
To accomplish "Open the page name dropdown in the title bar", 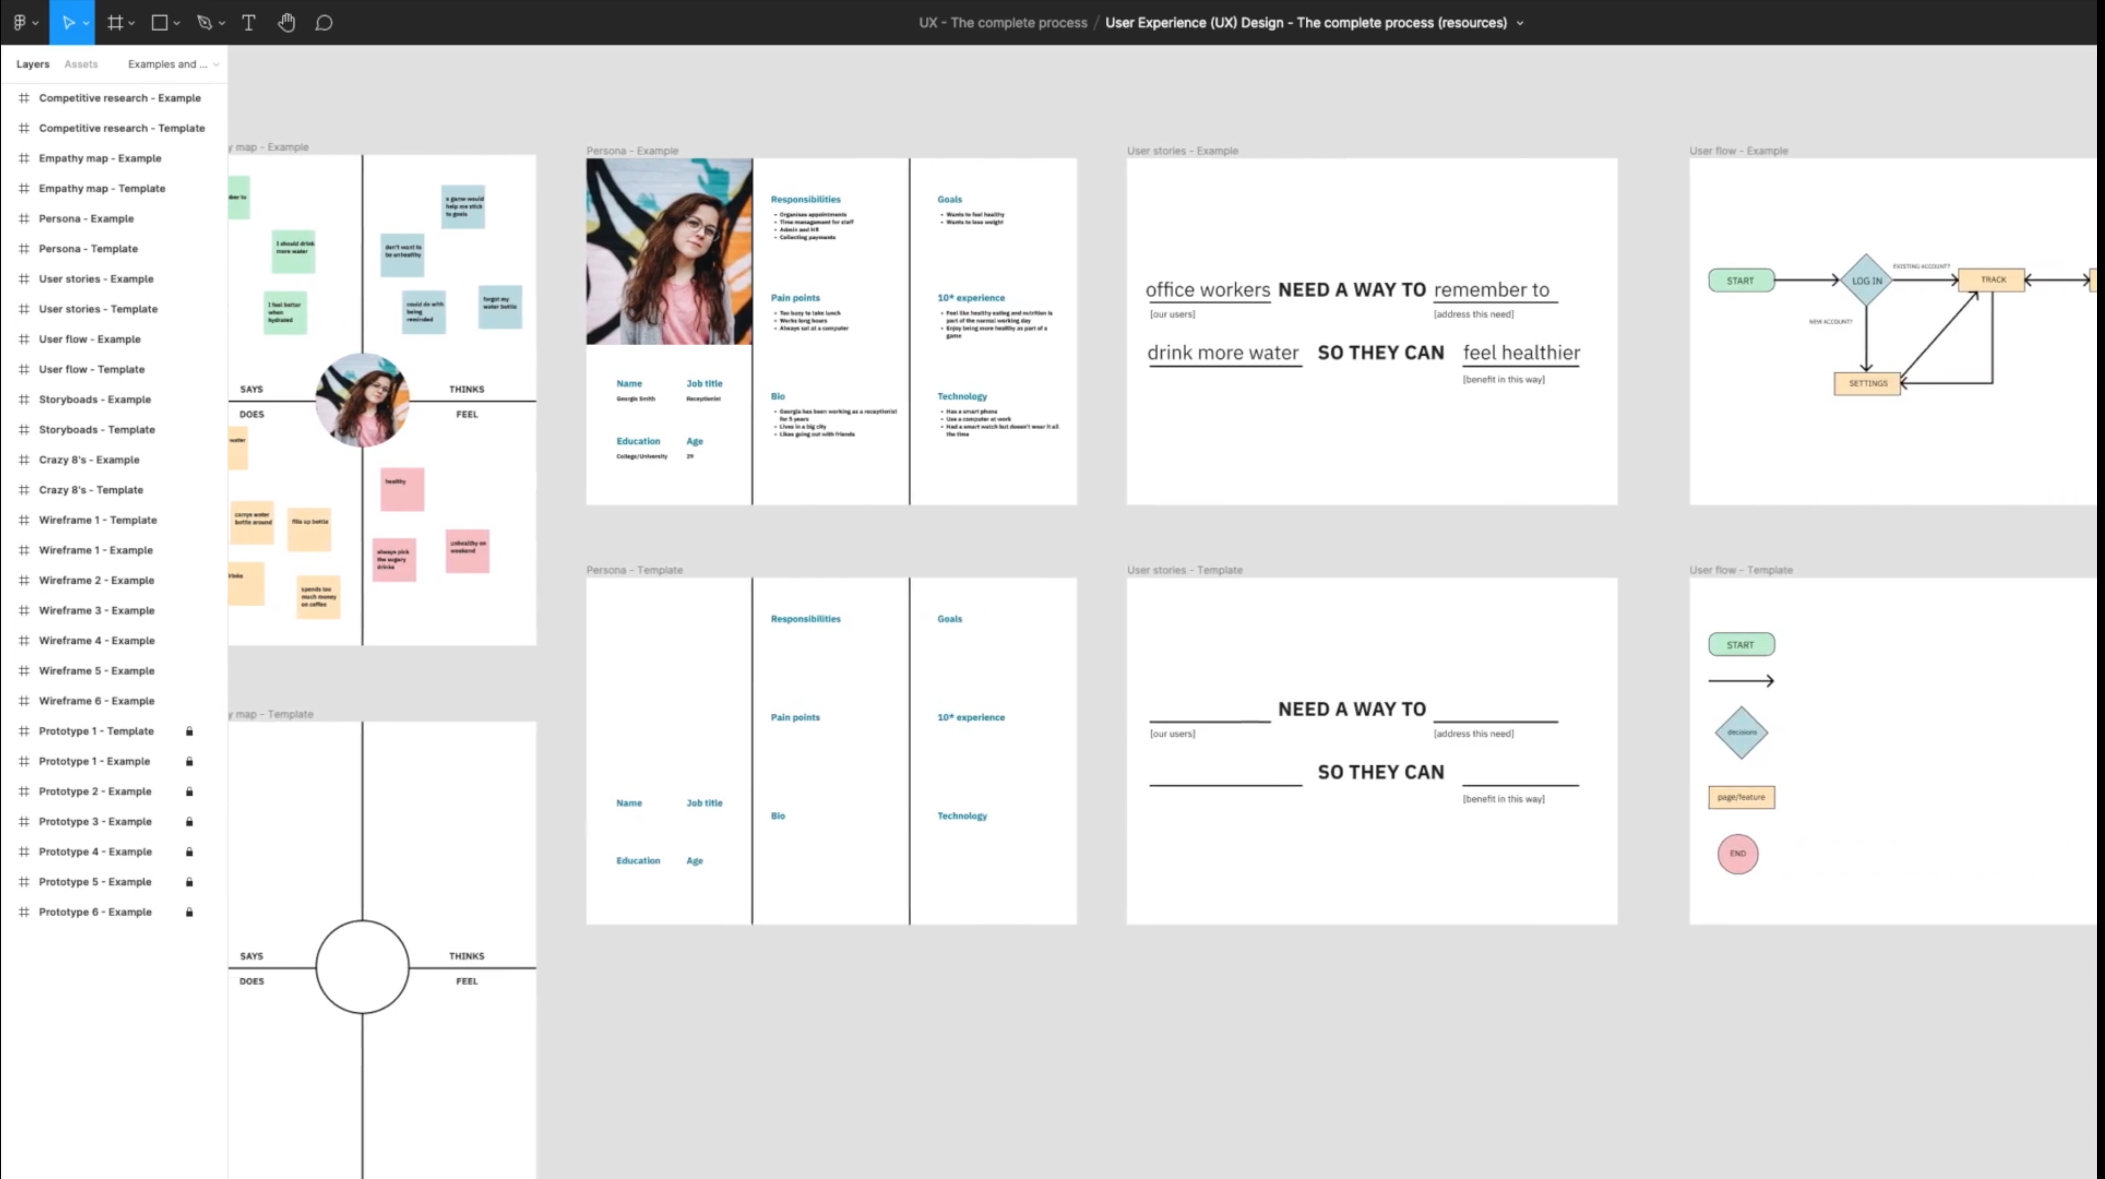I will click(x=1519, y=22).
